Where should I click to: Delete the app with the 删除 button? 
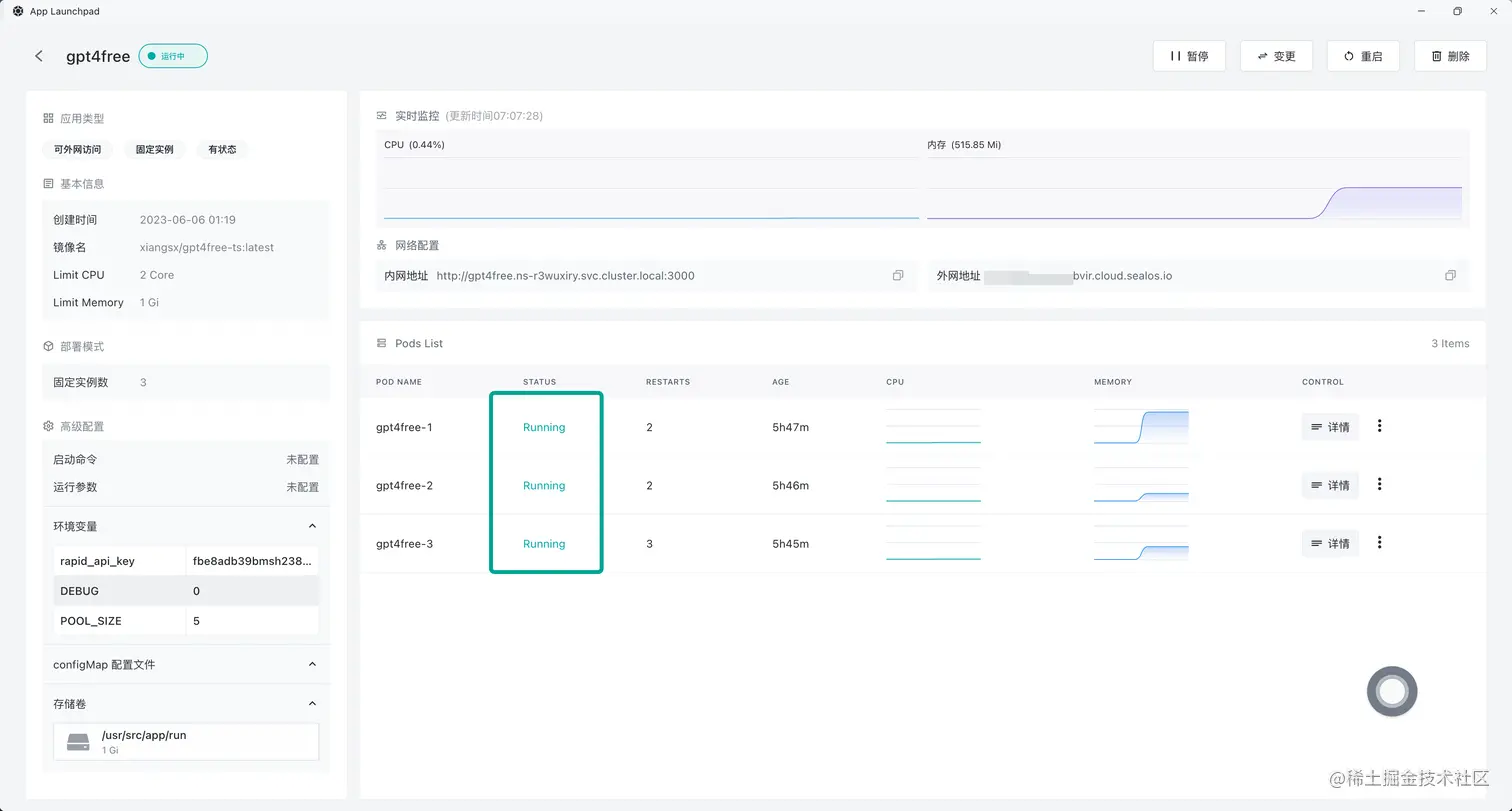(1450, 56)
